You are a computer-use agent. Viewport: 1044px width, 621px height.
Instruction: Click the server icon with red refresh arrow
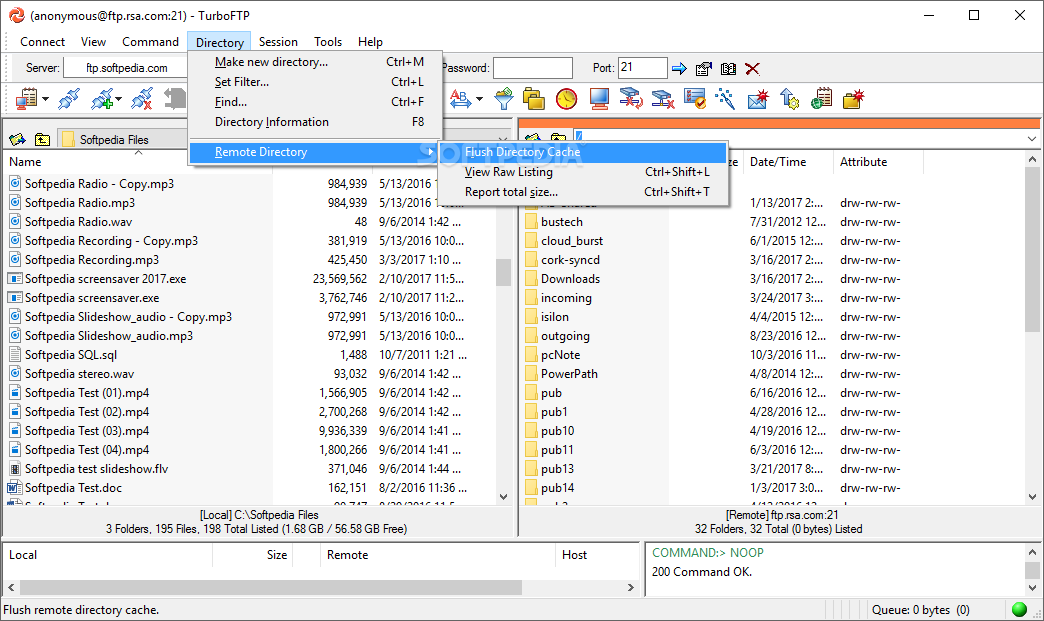[x=631, y=99]
